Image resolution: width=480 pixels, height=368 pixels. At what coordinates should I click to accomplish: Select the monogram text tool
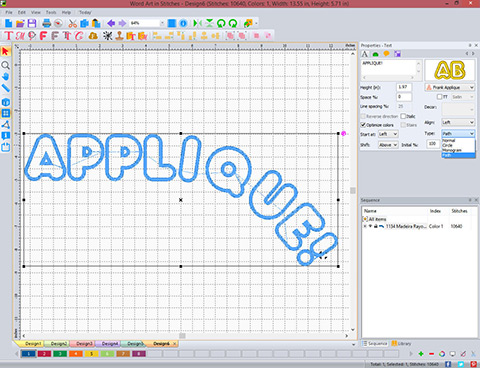click(20, 35)
